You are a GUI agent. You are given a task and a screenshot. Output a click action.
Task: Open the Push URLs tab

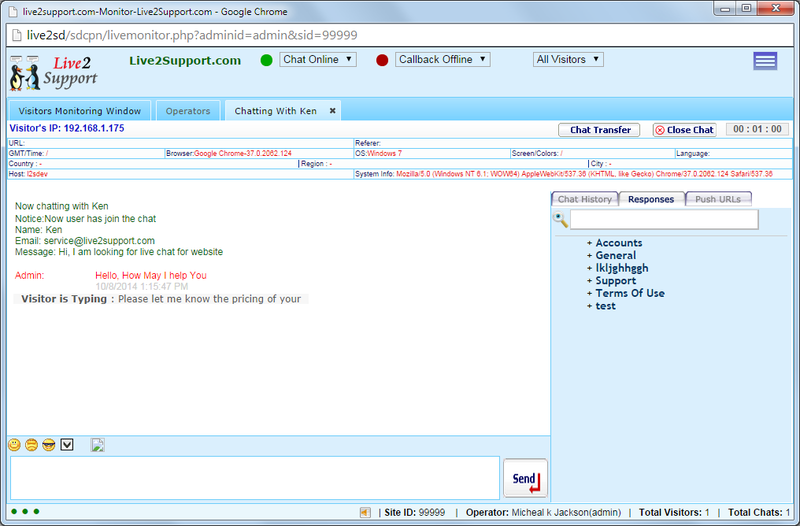(718, 199)
